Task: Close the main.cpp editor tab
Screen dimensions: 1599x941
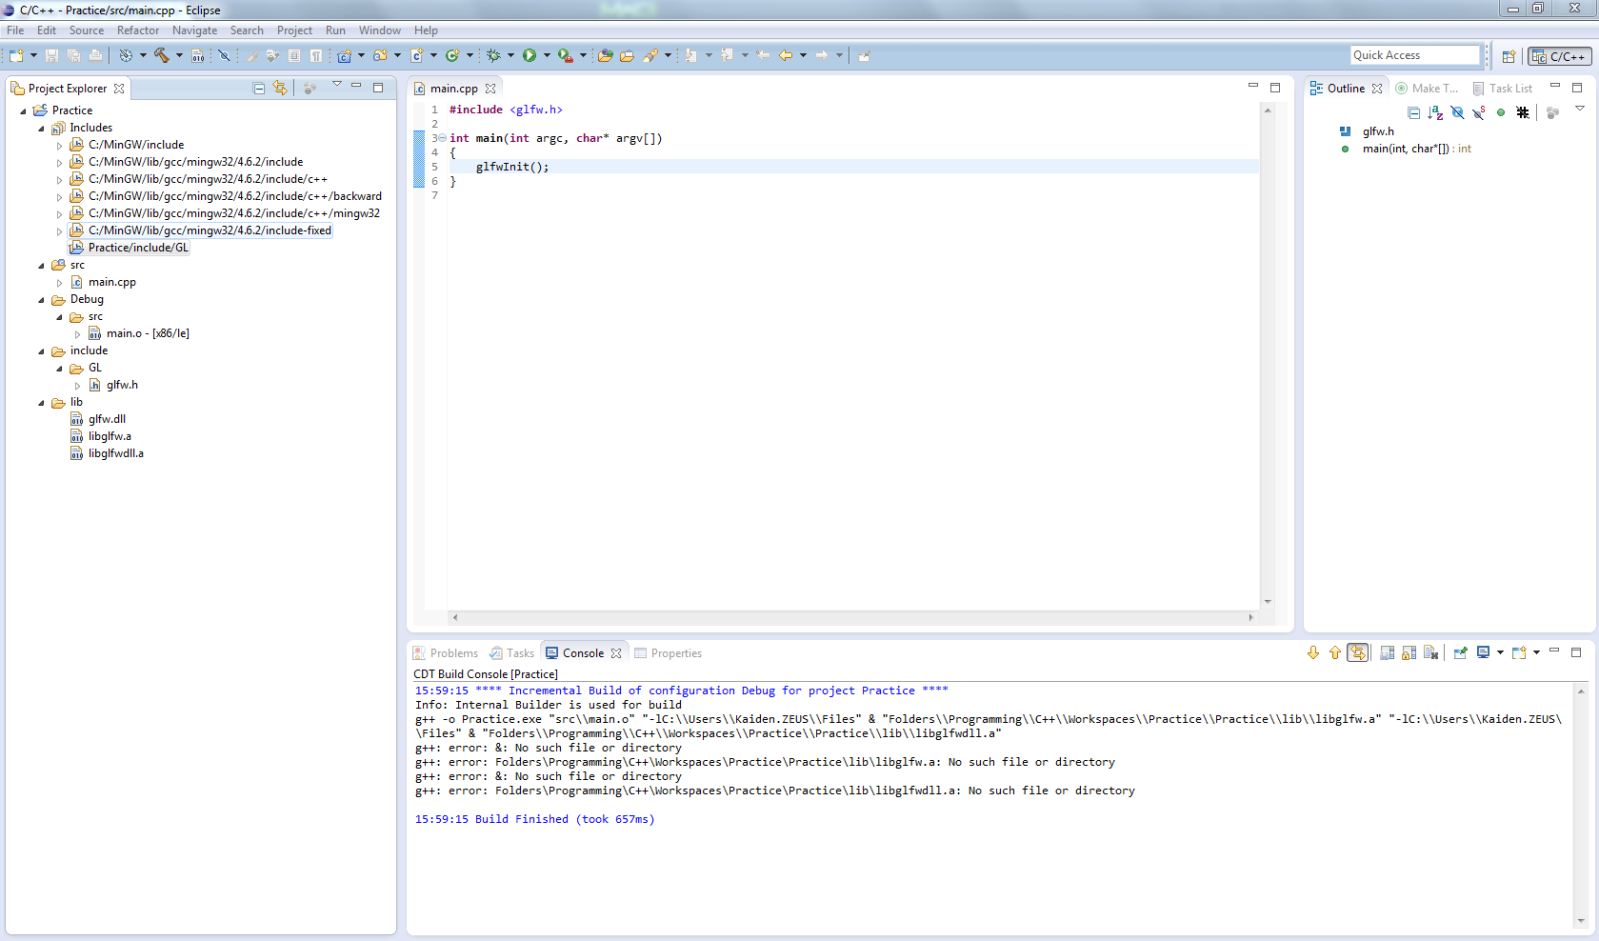Action: coord(490,89)
